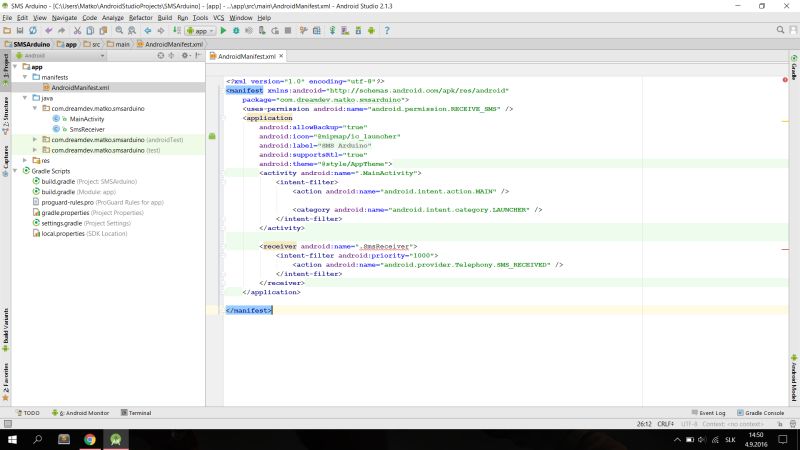Click the Undo toolbar icon
The image size is (800, 450).
click(x=48, y=31)
